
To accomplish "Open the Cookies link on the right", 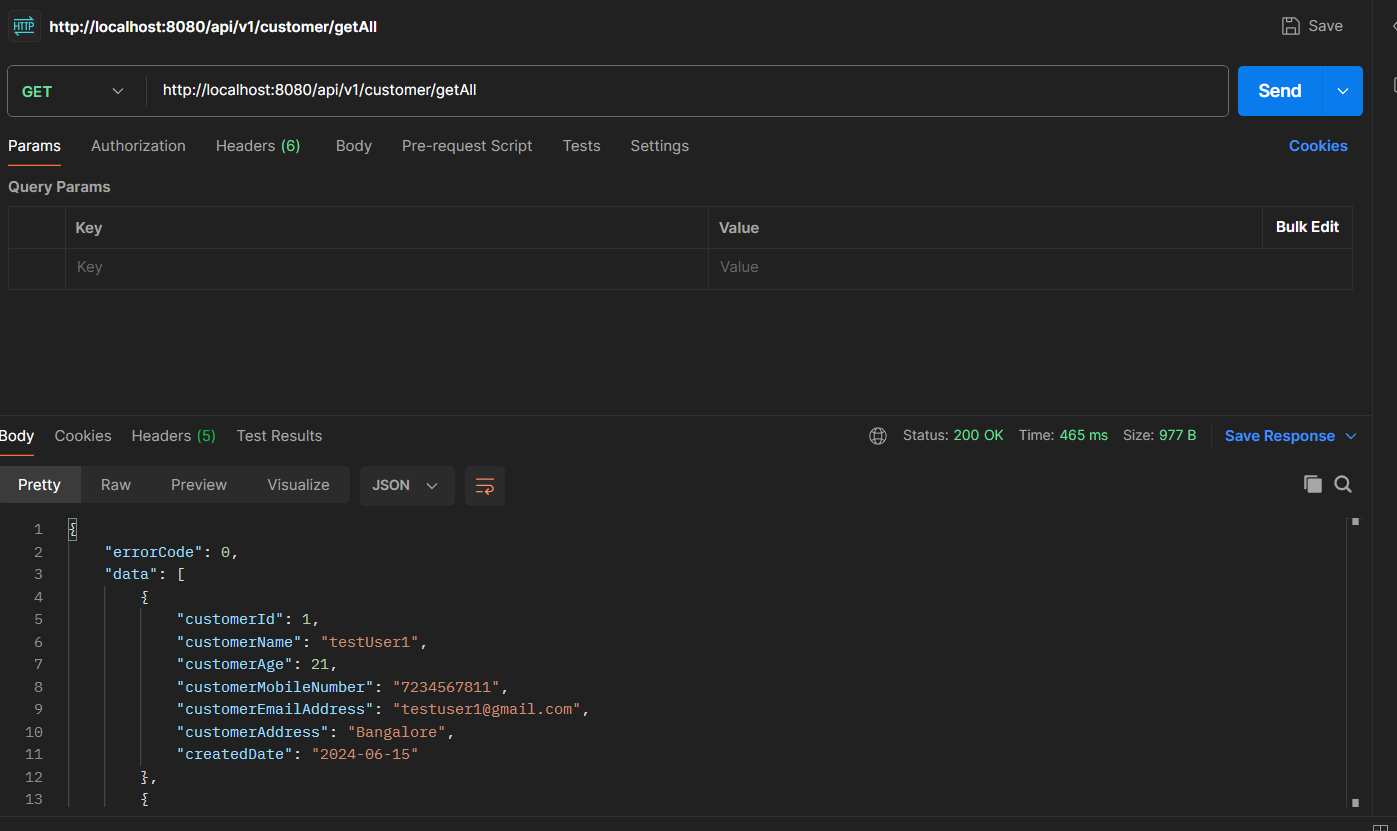I will click(1317, 146).
